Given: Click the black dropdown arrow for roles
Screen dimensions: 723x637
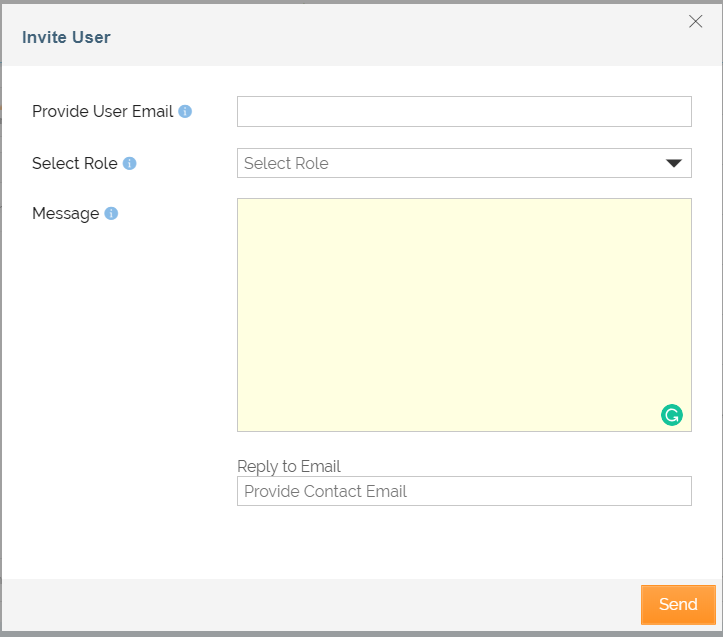Looking at the screenshot, I should 674,163.
